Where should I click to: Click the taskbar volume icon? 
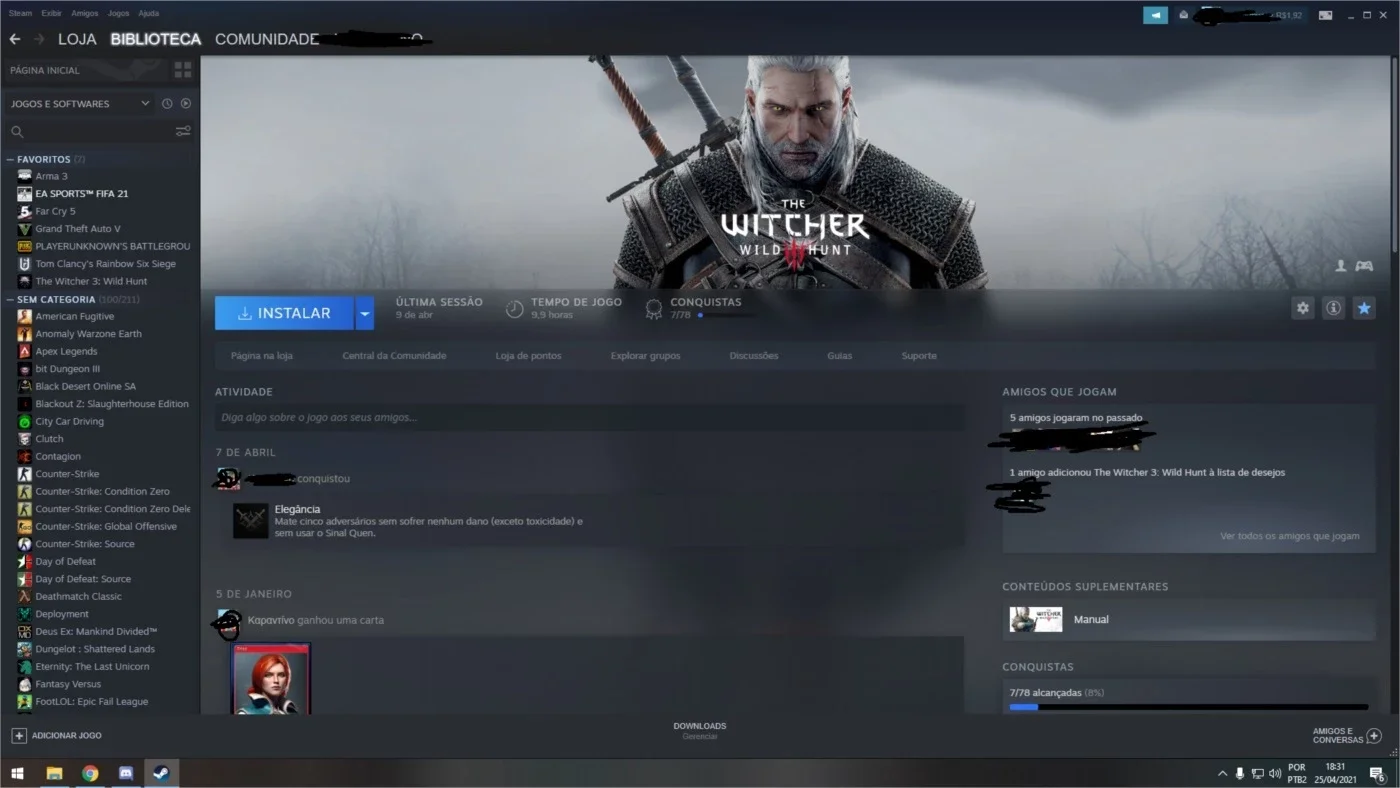[x=1275, y=773]
